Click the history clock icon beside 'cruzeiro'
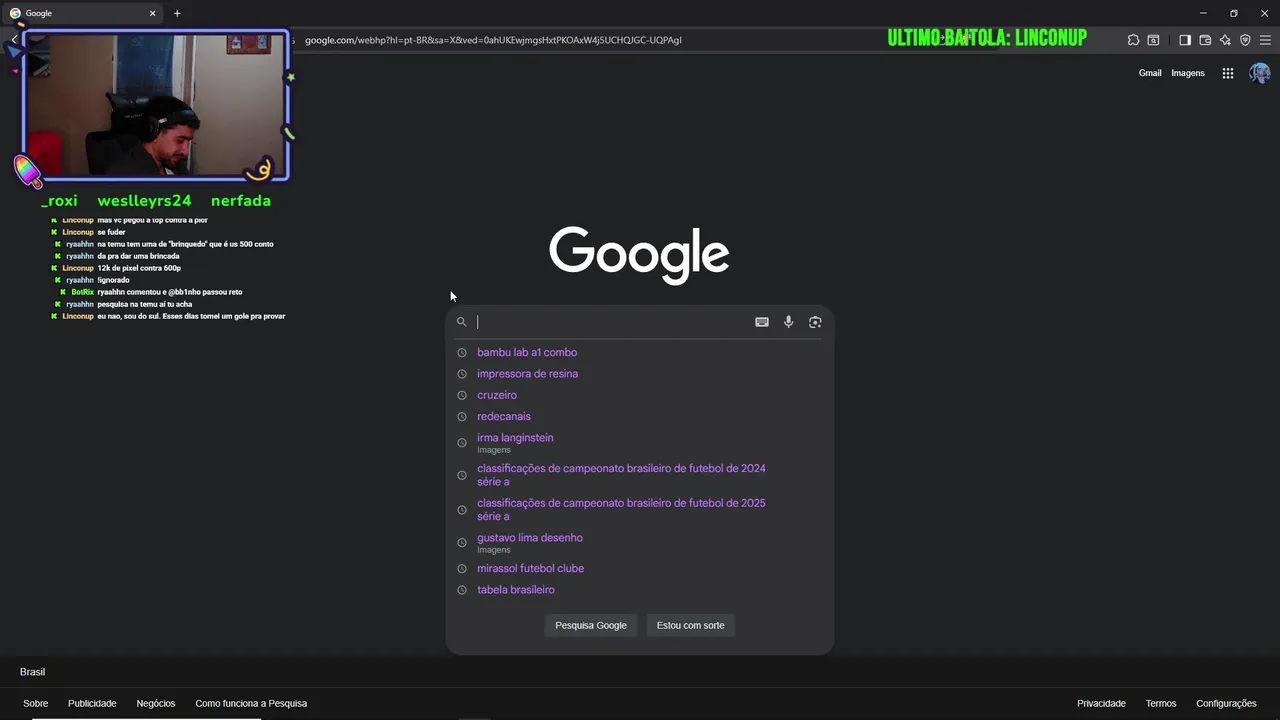Viewport: 1280px width, 720px height. pos(462,395)
